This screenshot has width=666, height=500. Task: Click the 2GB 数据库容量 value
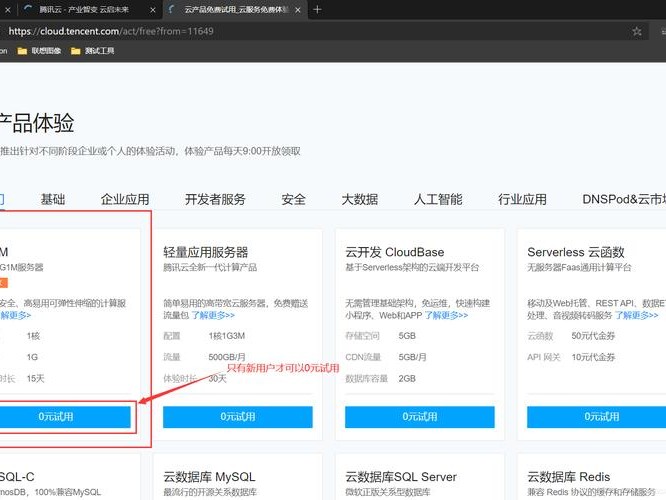[x=407, y=379]
